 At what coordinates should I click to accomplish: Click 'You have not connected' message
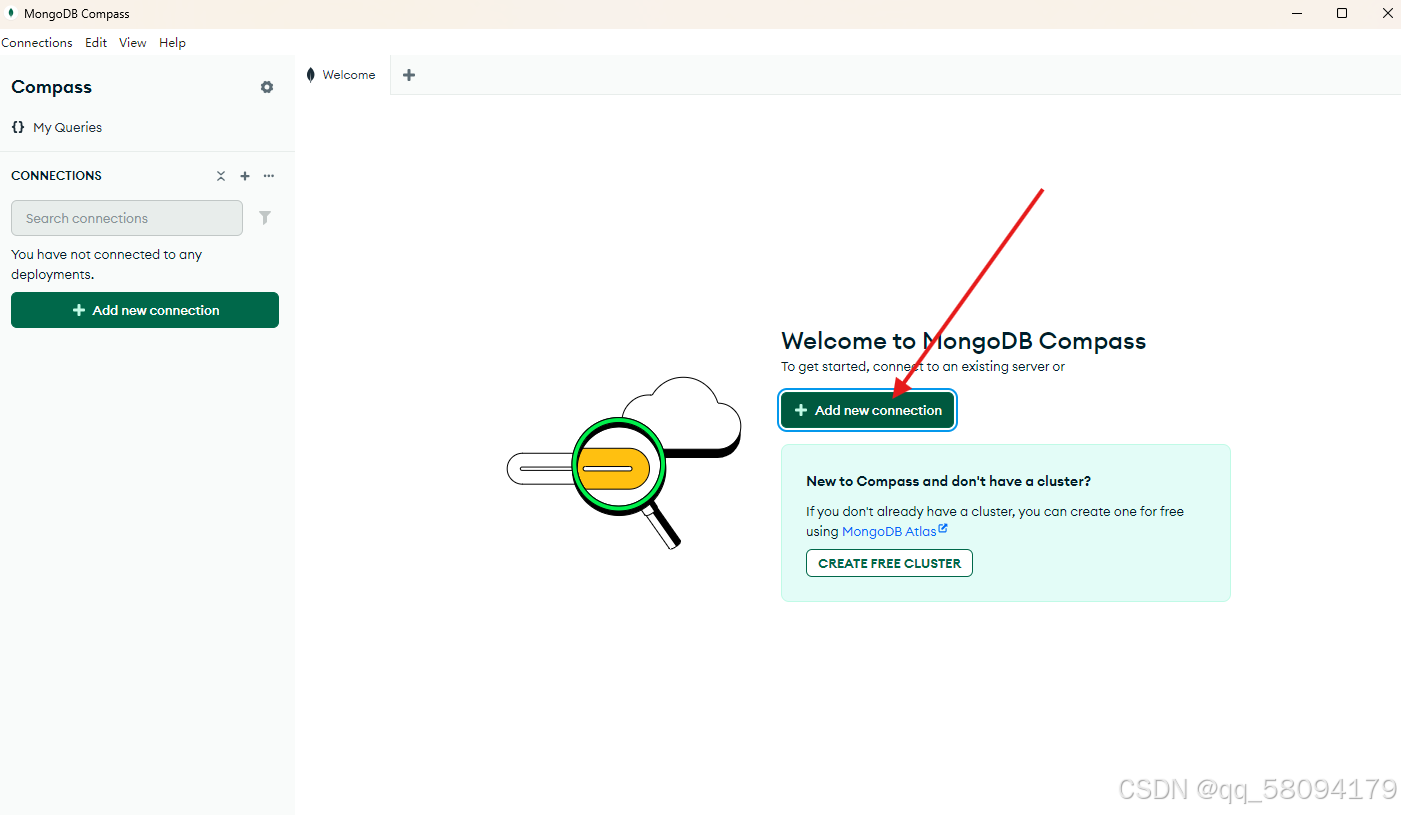[x=107, y=264]
